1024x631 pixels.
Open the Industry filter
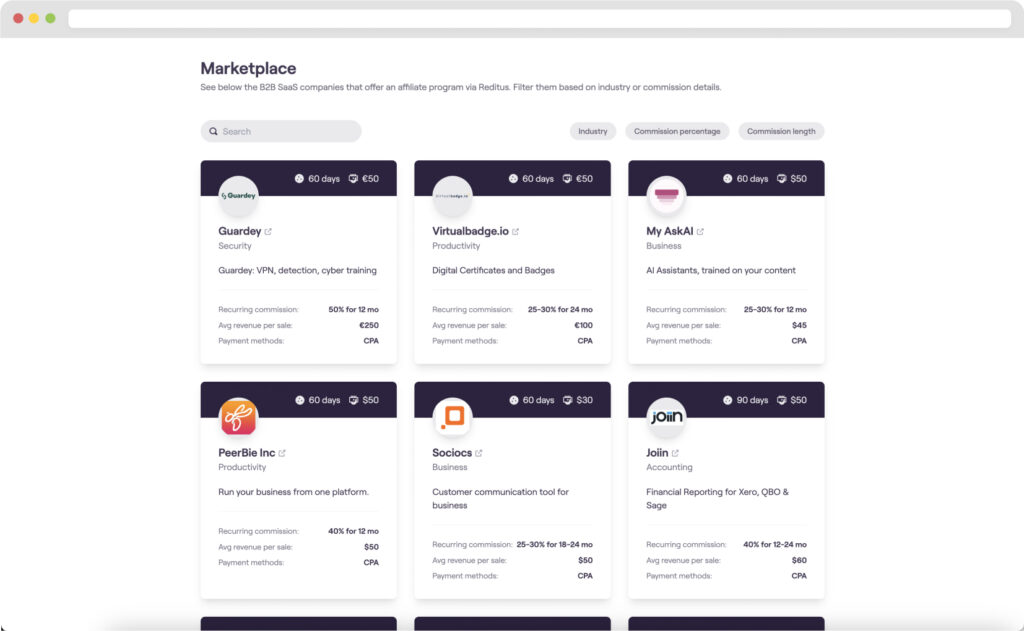[x=592, y=131]
